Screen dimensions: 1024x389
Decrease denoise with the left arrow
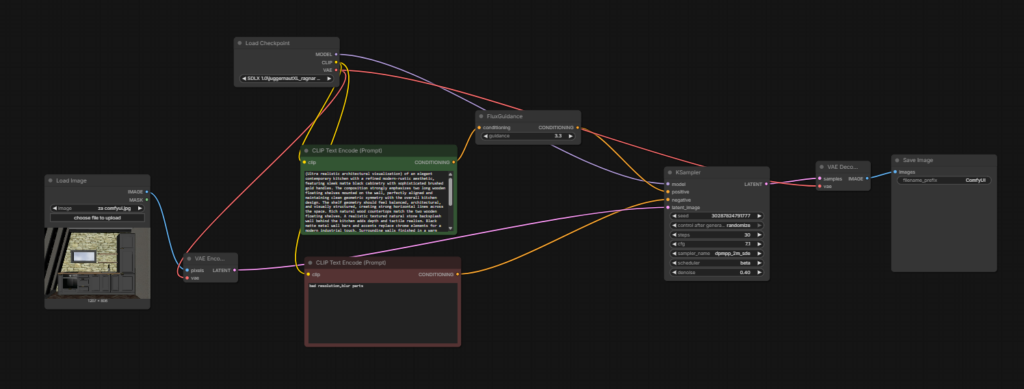tap(674, 272)
